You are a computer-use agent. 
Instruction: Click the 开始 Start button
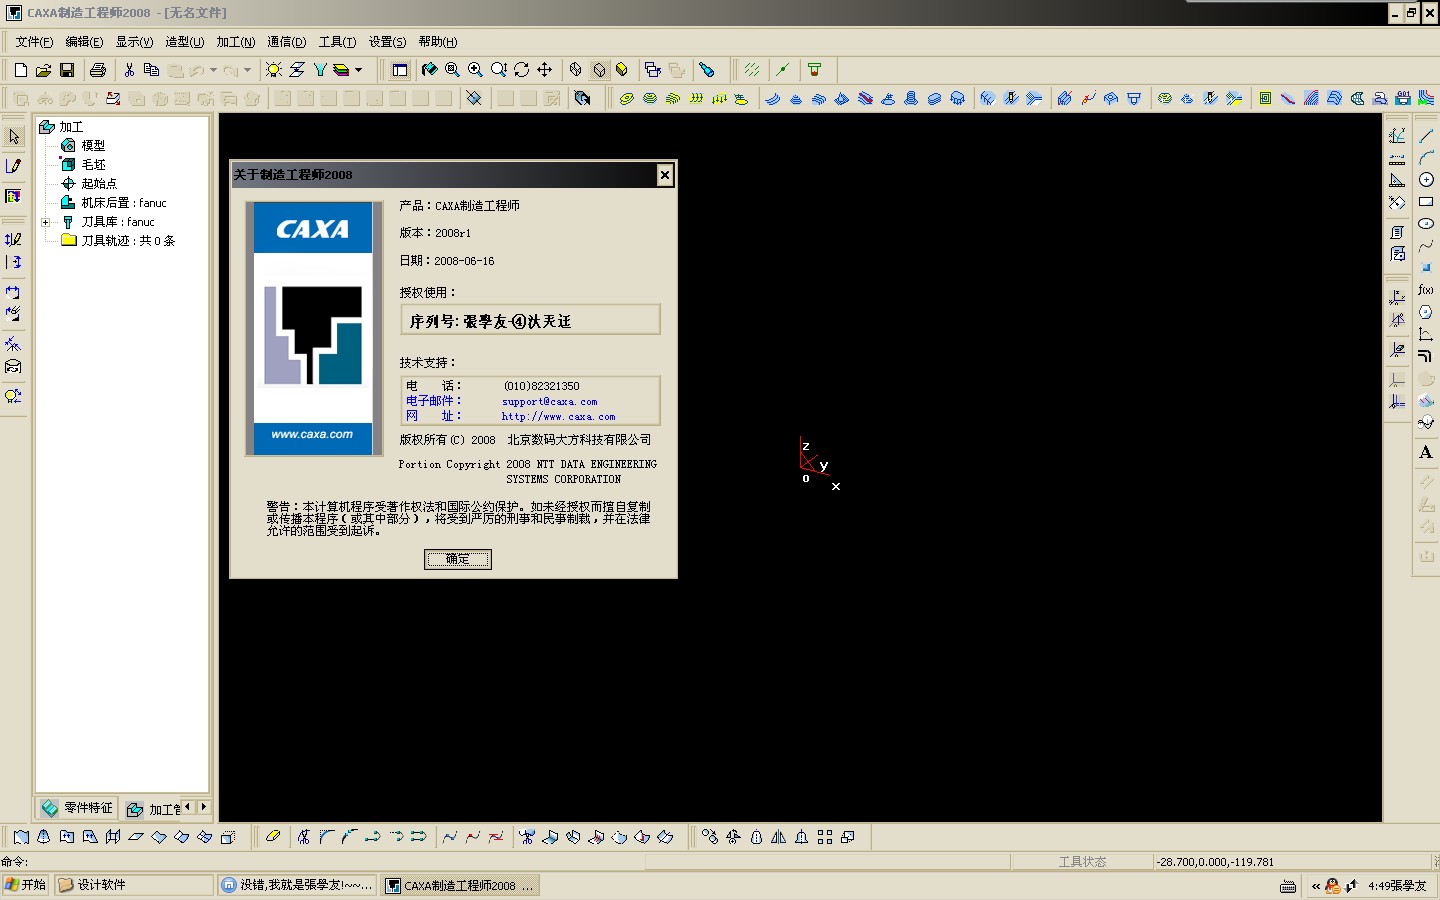pyautogui.click(x=26, y=885)
